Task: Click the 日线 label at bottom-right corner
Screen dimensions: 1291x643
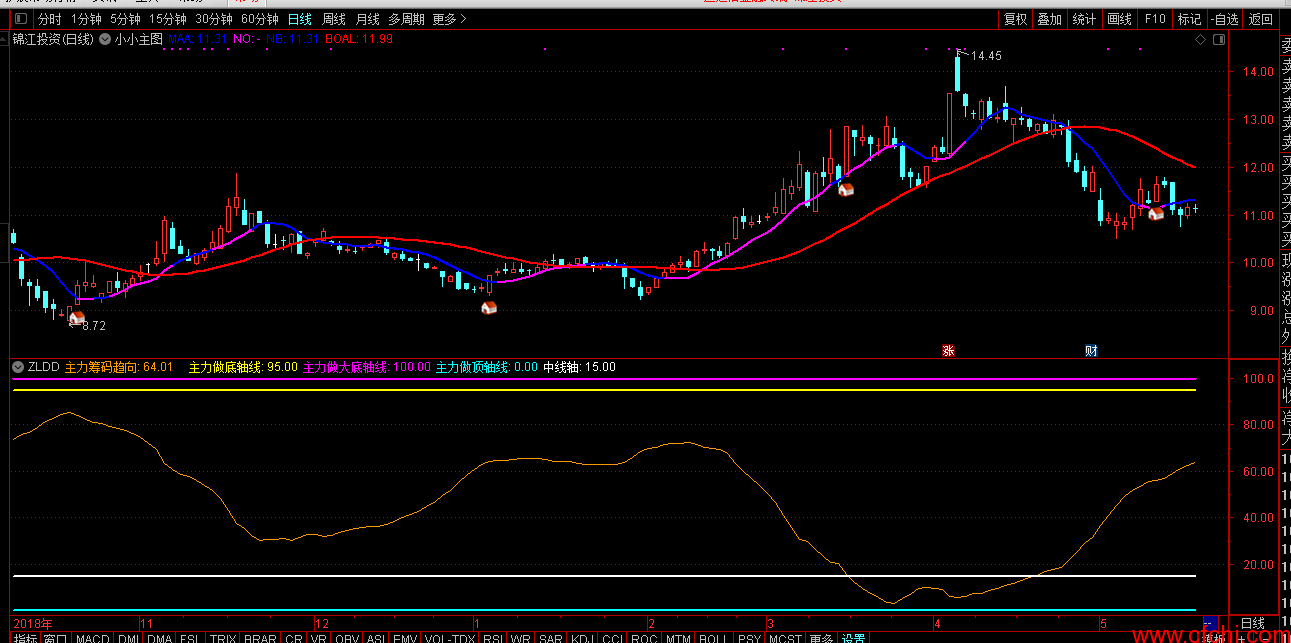Action: tap(1252, 623)
